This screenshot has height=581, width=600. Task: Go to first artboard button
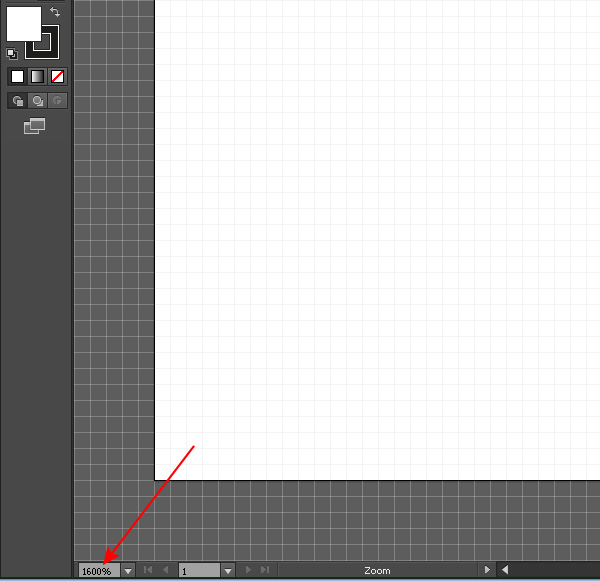pyautogui.click(x=148, y=570)
